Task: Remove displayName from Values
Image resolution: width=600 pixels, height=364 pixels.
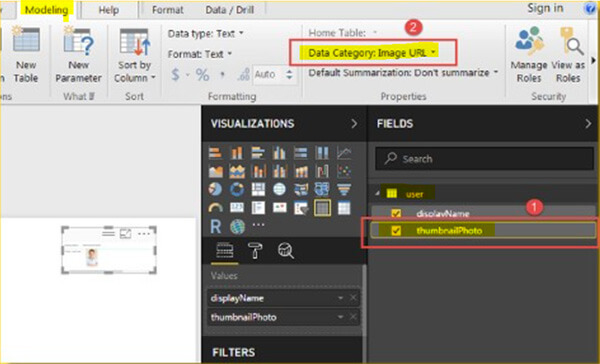Action: (353, 298)
